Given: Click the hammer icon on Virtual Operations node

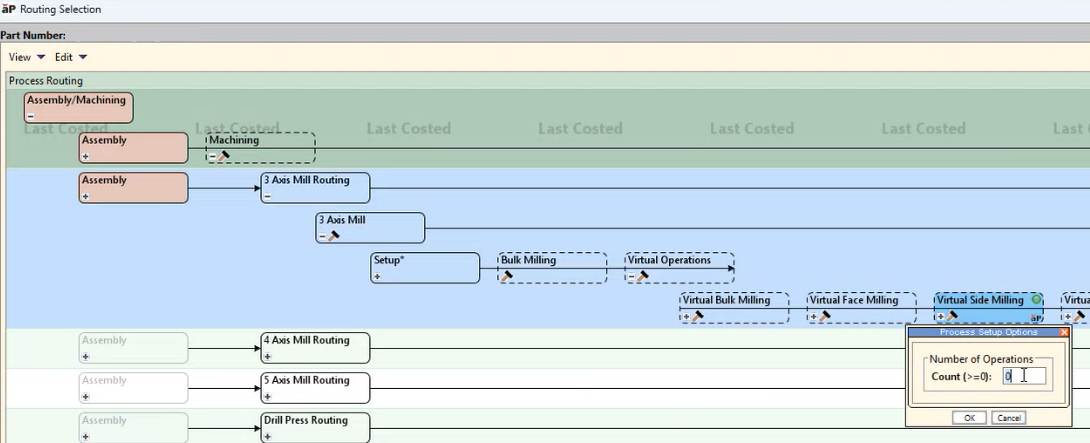Looking at the screenshot, I should point(643,276).
